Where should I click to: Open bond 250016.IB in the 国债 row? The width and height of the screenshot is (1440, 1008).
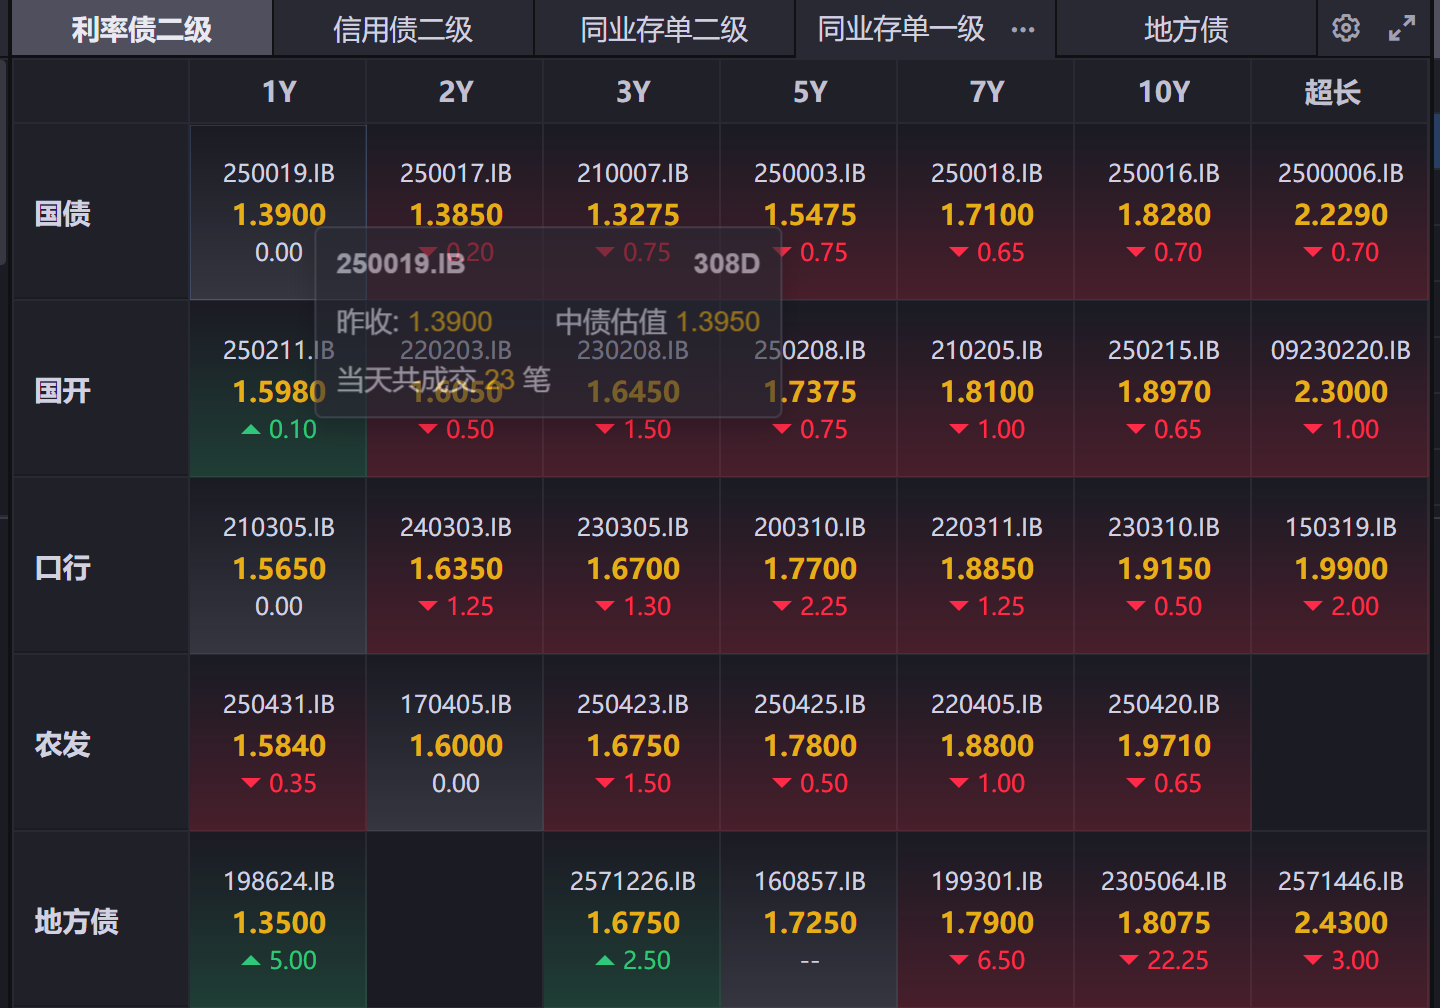(1163, 212)
